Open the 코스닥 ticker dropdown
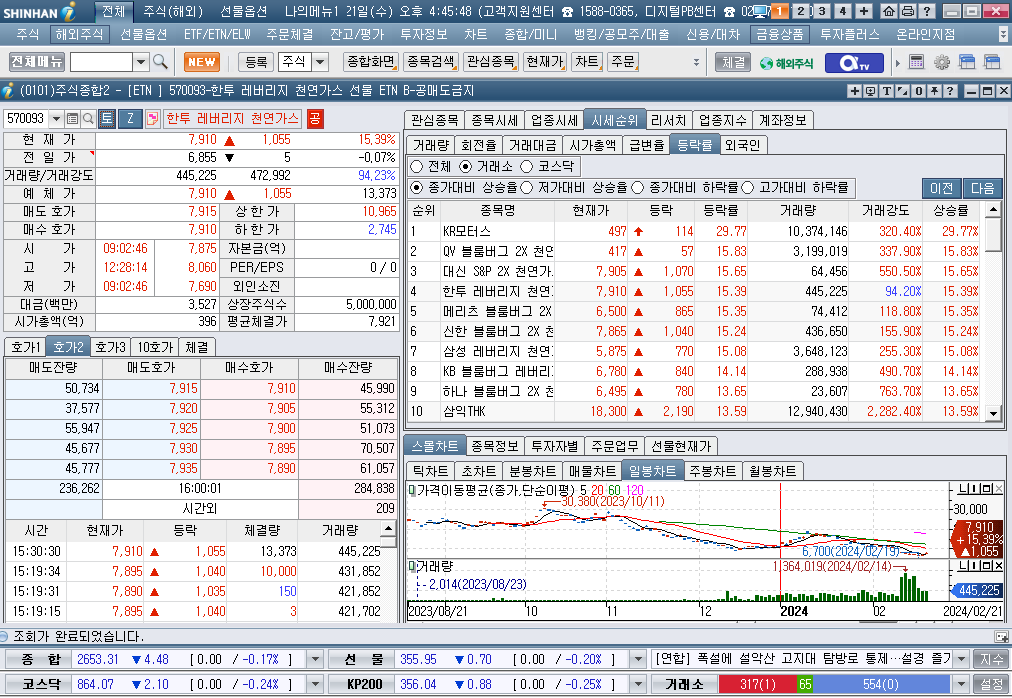Image resolution: width=1012 pixels, height=698 pixels. point(315,684)
